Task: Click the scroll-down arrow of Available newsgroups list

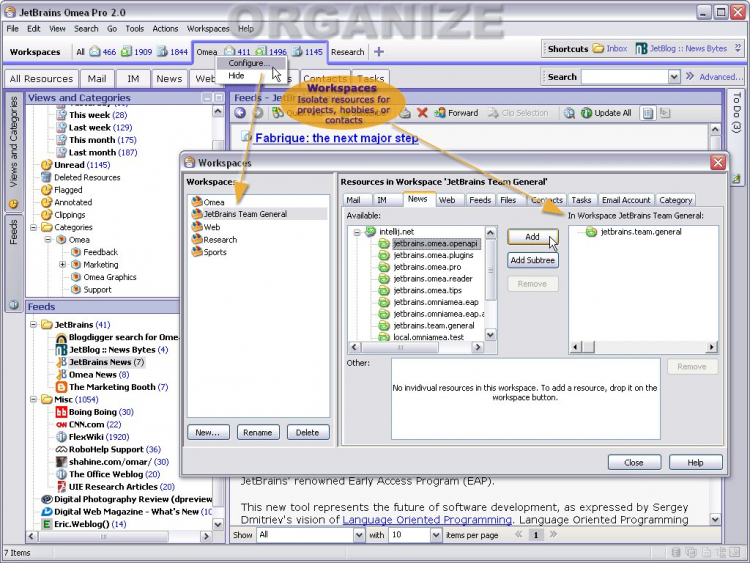Action: (490, 335)
